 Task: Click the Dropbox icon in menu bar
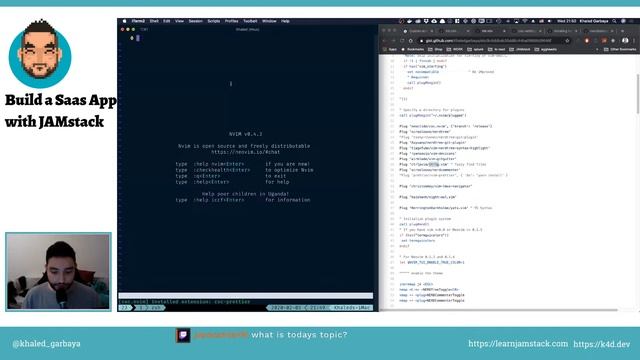(426, 21)
